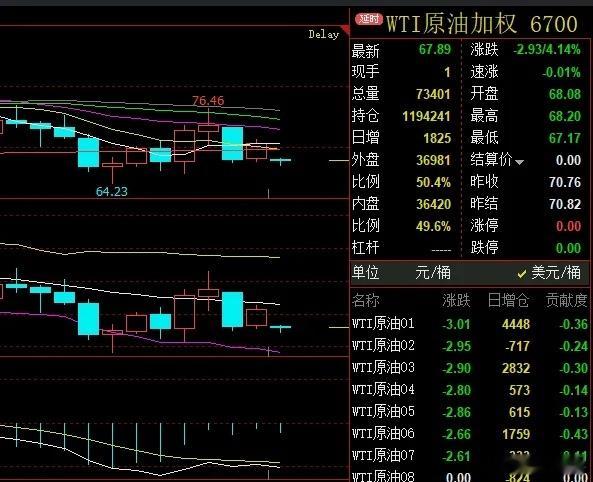Click the latest cyan candlestick in the upper chart
Viewport: 593px width, 482px height.
[x=280, y=160]
